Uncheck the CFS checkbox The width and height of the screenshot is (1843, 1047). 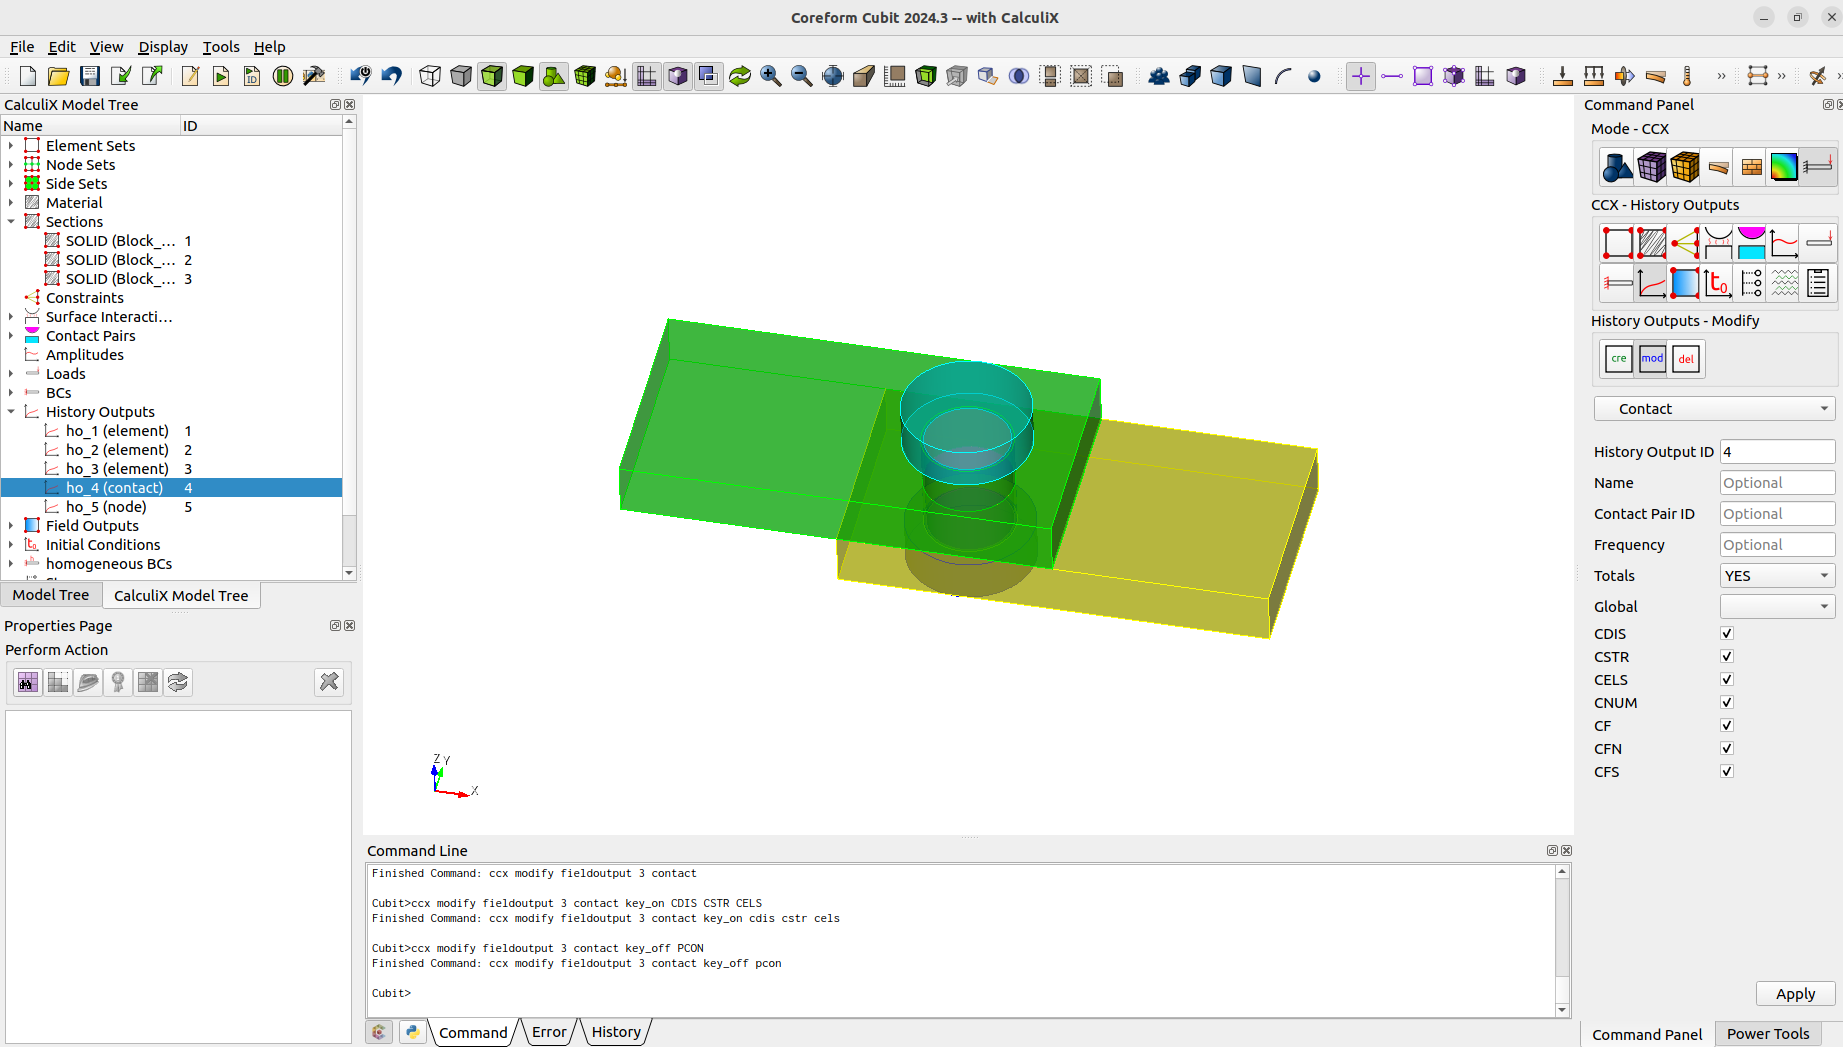pos(1726,771)
